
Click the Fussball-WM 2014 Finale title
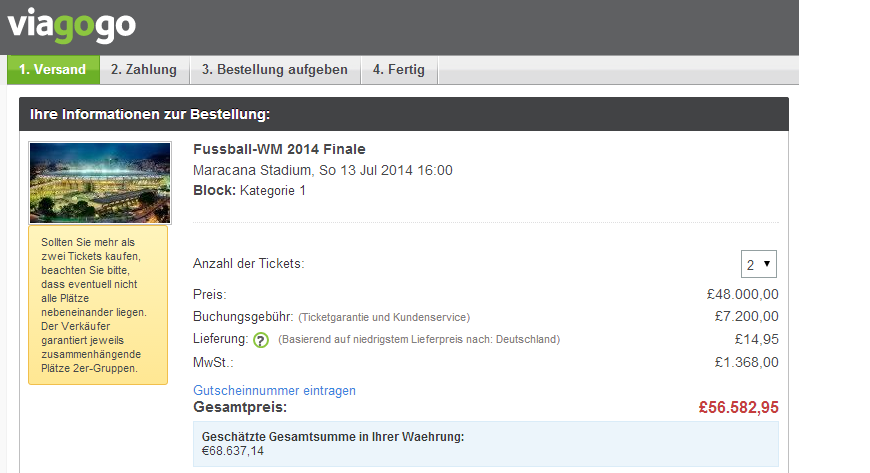[x=279, y=149]
